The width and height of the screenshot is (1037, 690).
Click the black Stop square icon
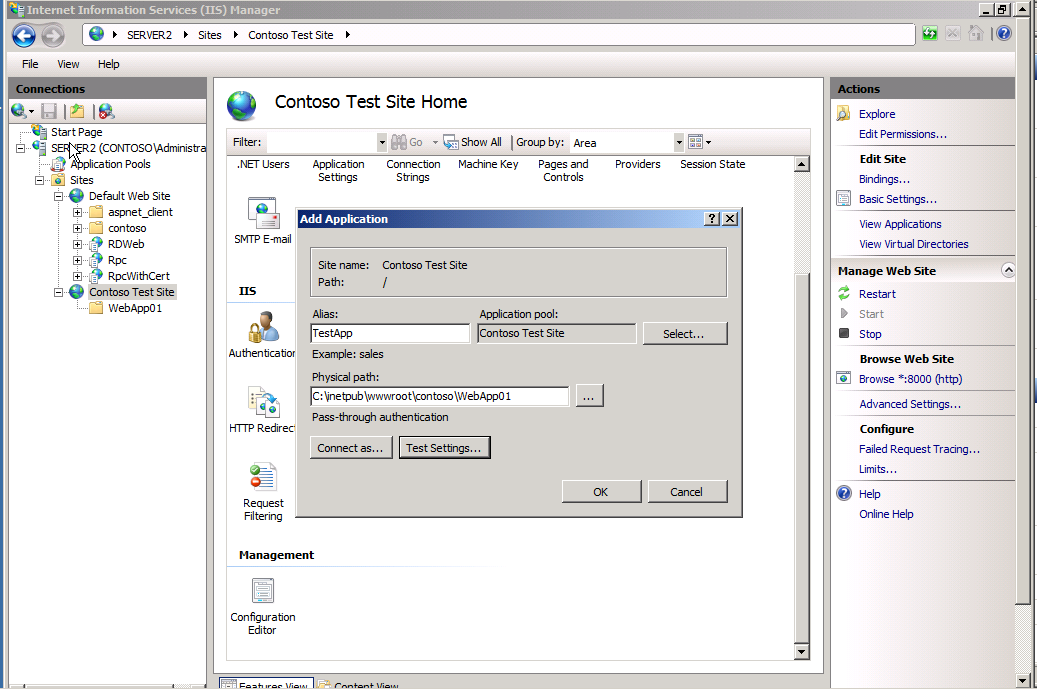tap(844, 333)
